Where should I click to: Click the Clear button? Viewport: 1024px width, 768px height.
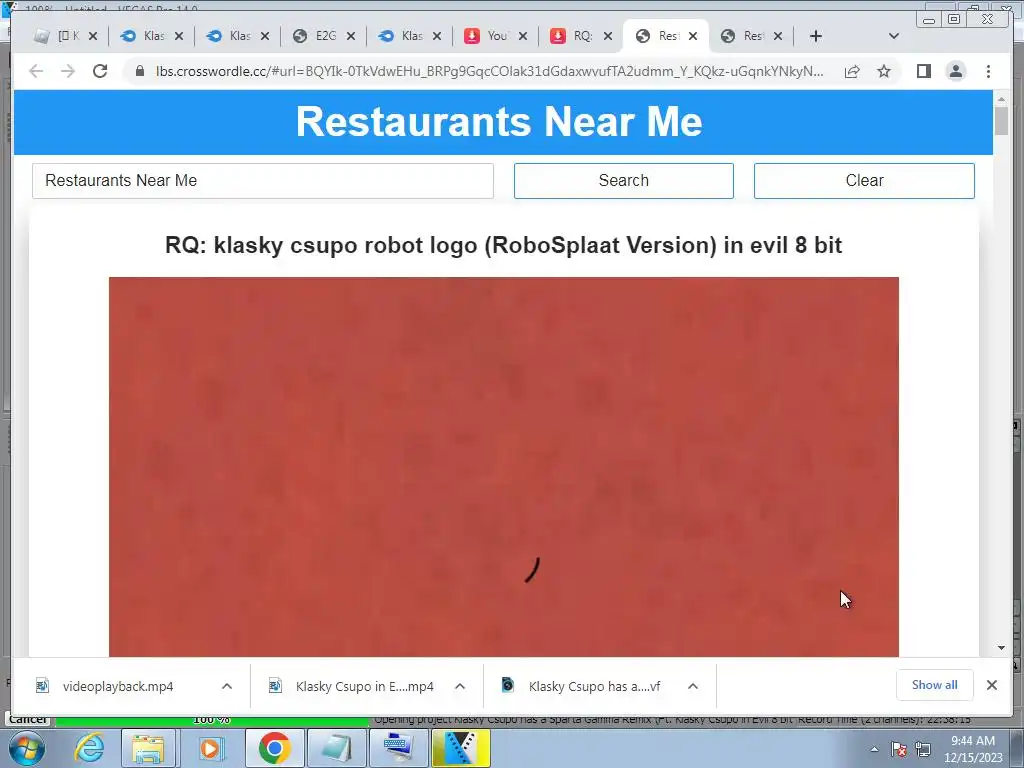(864, 181)
